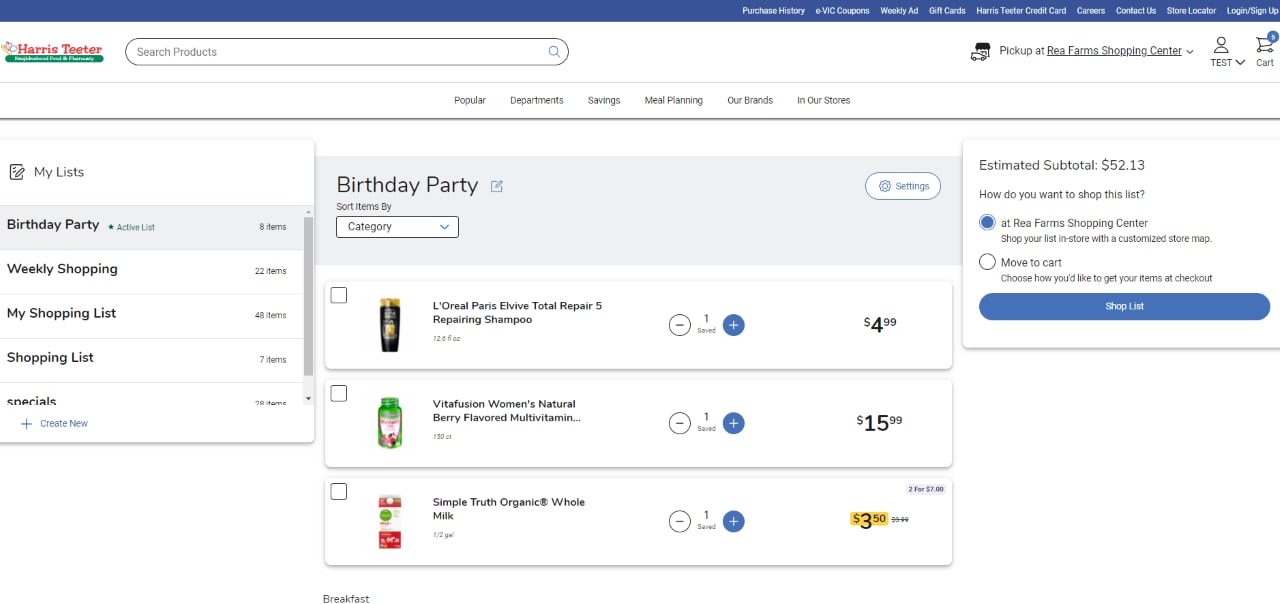Check the Vitafusion multivitamin checkbox
This screenshot has width=1280, height=604.
tap(339, 393)
